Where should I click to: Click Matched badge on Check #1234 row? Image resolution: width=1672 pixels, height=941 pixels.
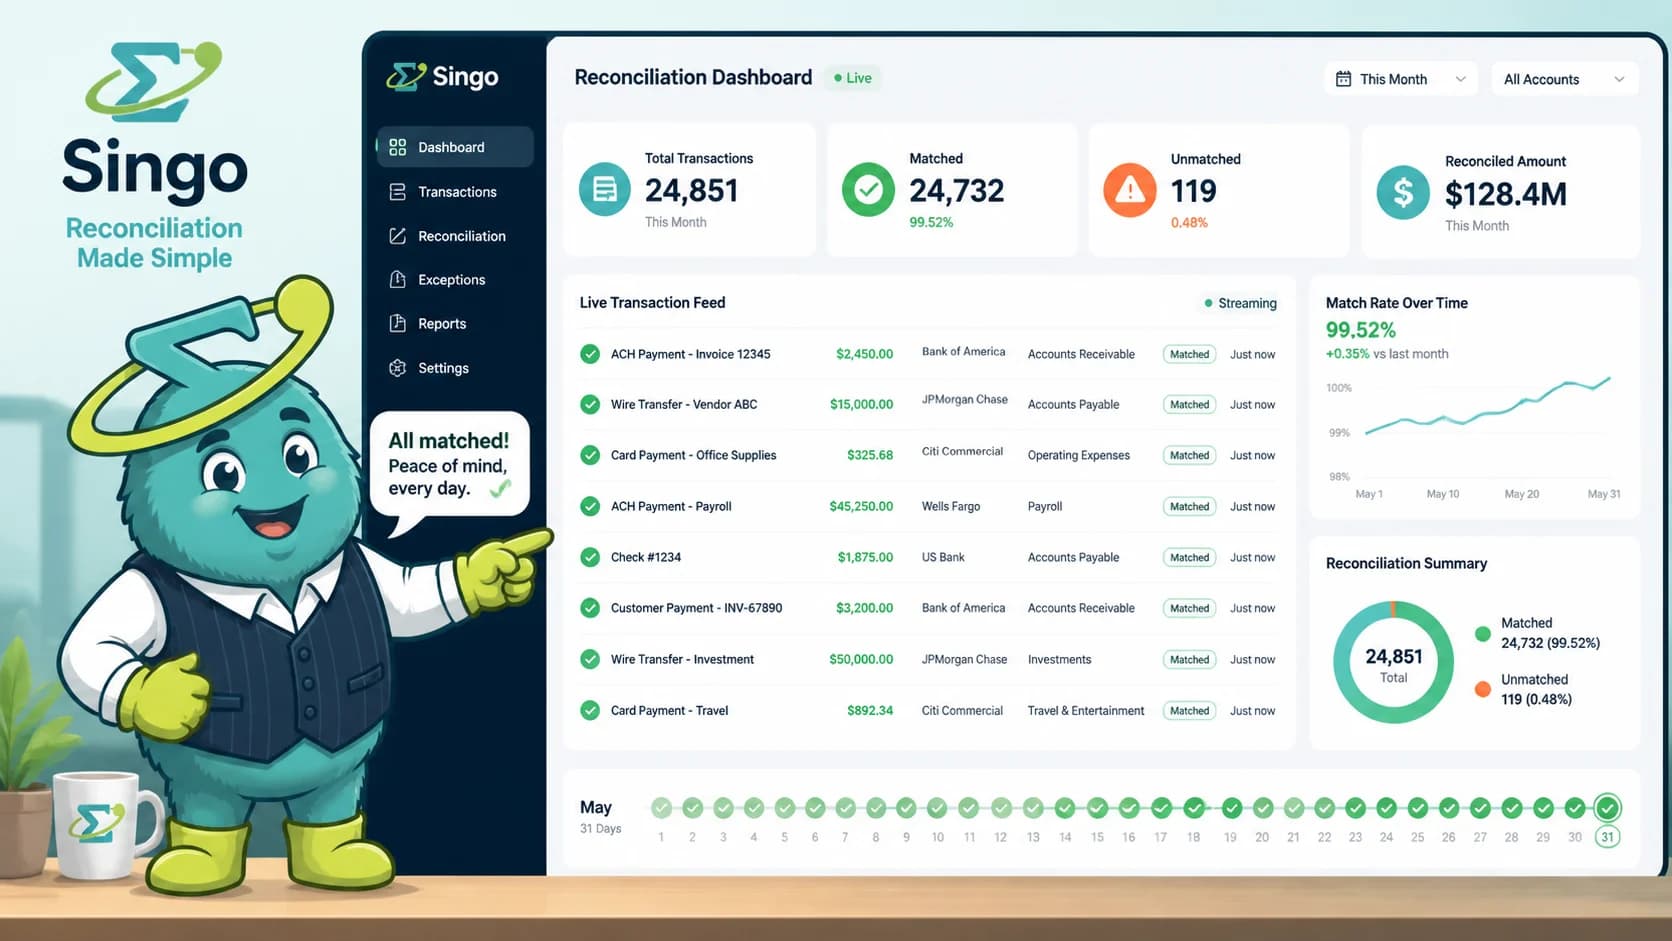point(1189,557)
